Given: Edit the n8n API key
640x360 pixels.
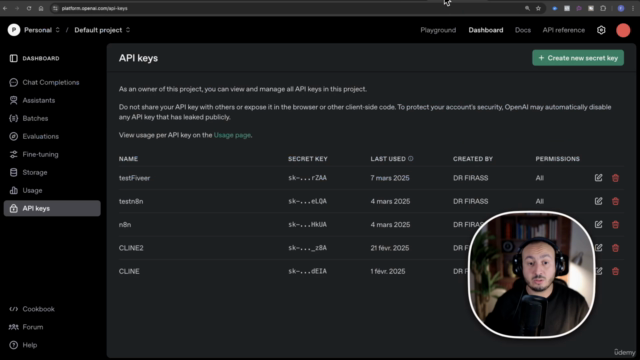Looking at the screenshot, I should 598,224.
